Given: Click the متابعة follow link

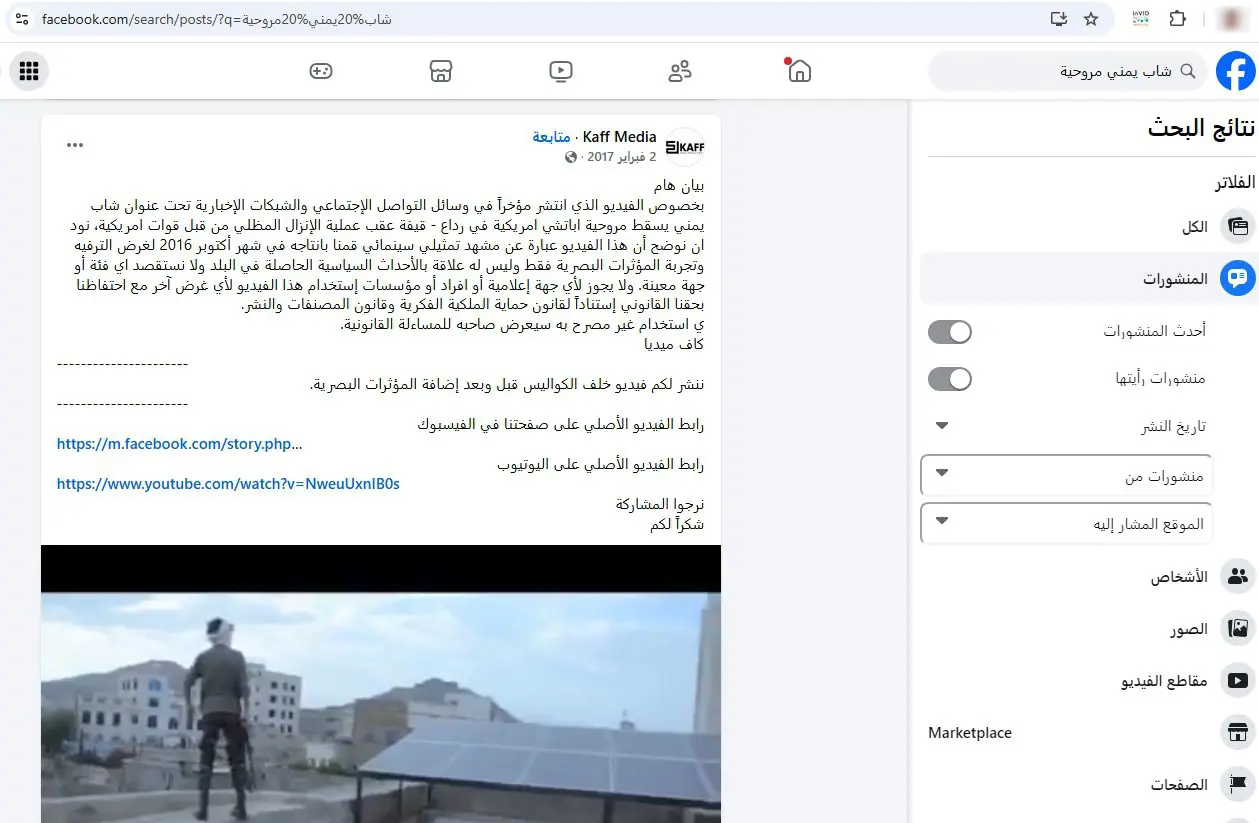Looking at the screenshot, I should point(551,137).
